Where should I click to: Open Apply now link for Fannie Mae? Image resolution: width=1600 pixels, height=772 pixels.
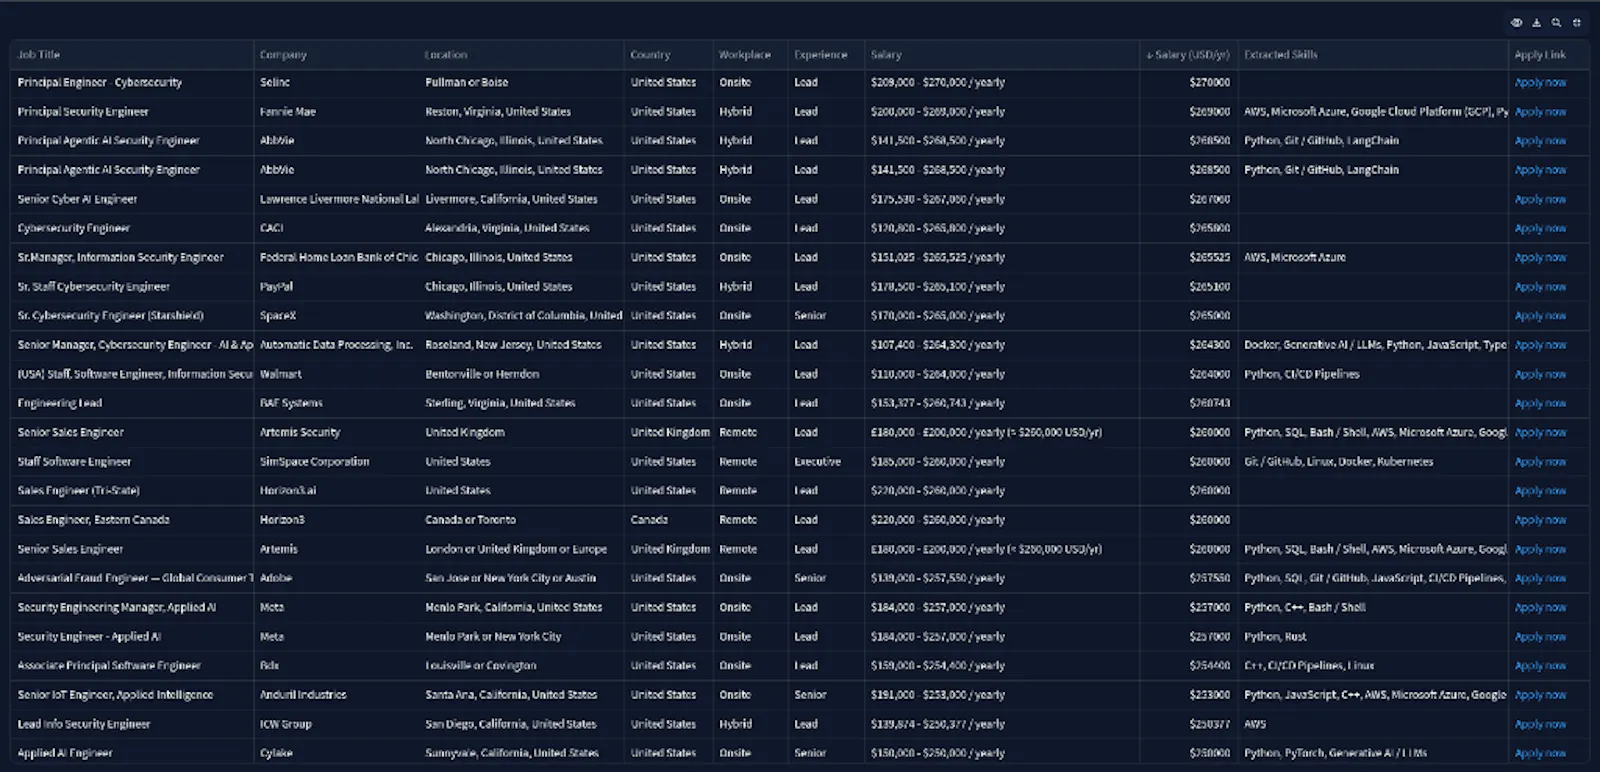pyautogui.click(x=1540, y=112)
